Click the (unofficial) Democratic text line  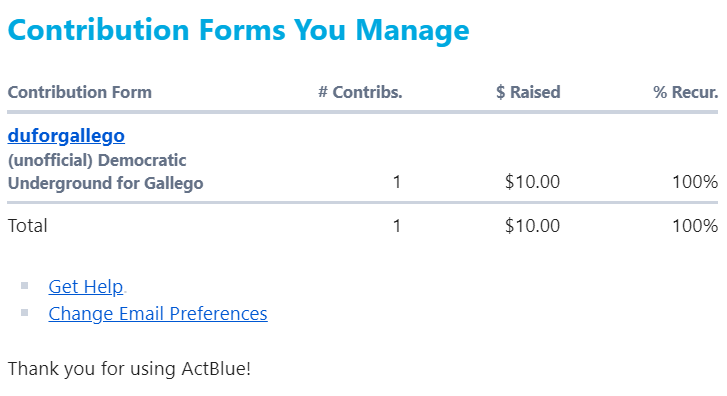(97, 160)
